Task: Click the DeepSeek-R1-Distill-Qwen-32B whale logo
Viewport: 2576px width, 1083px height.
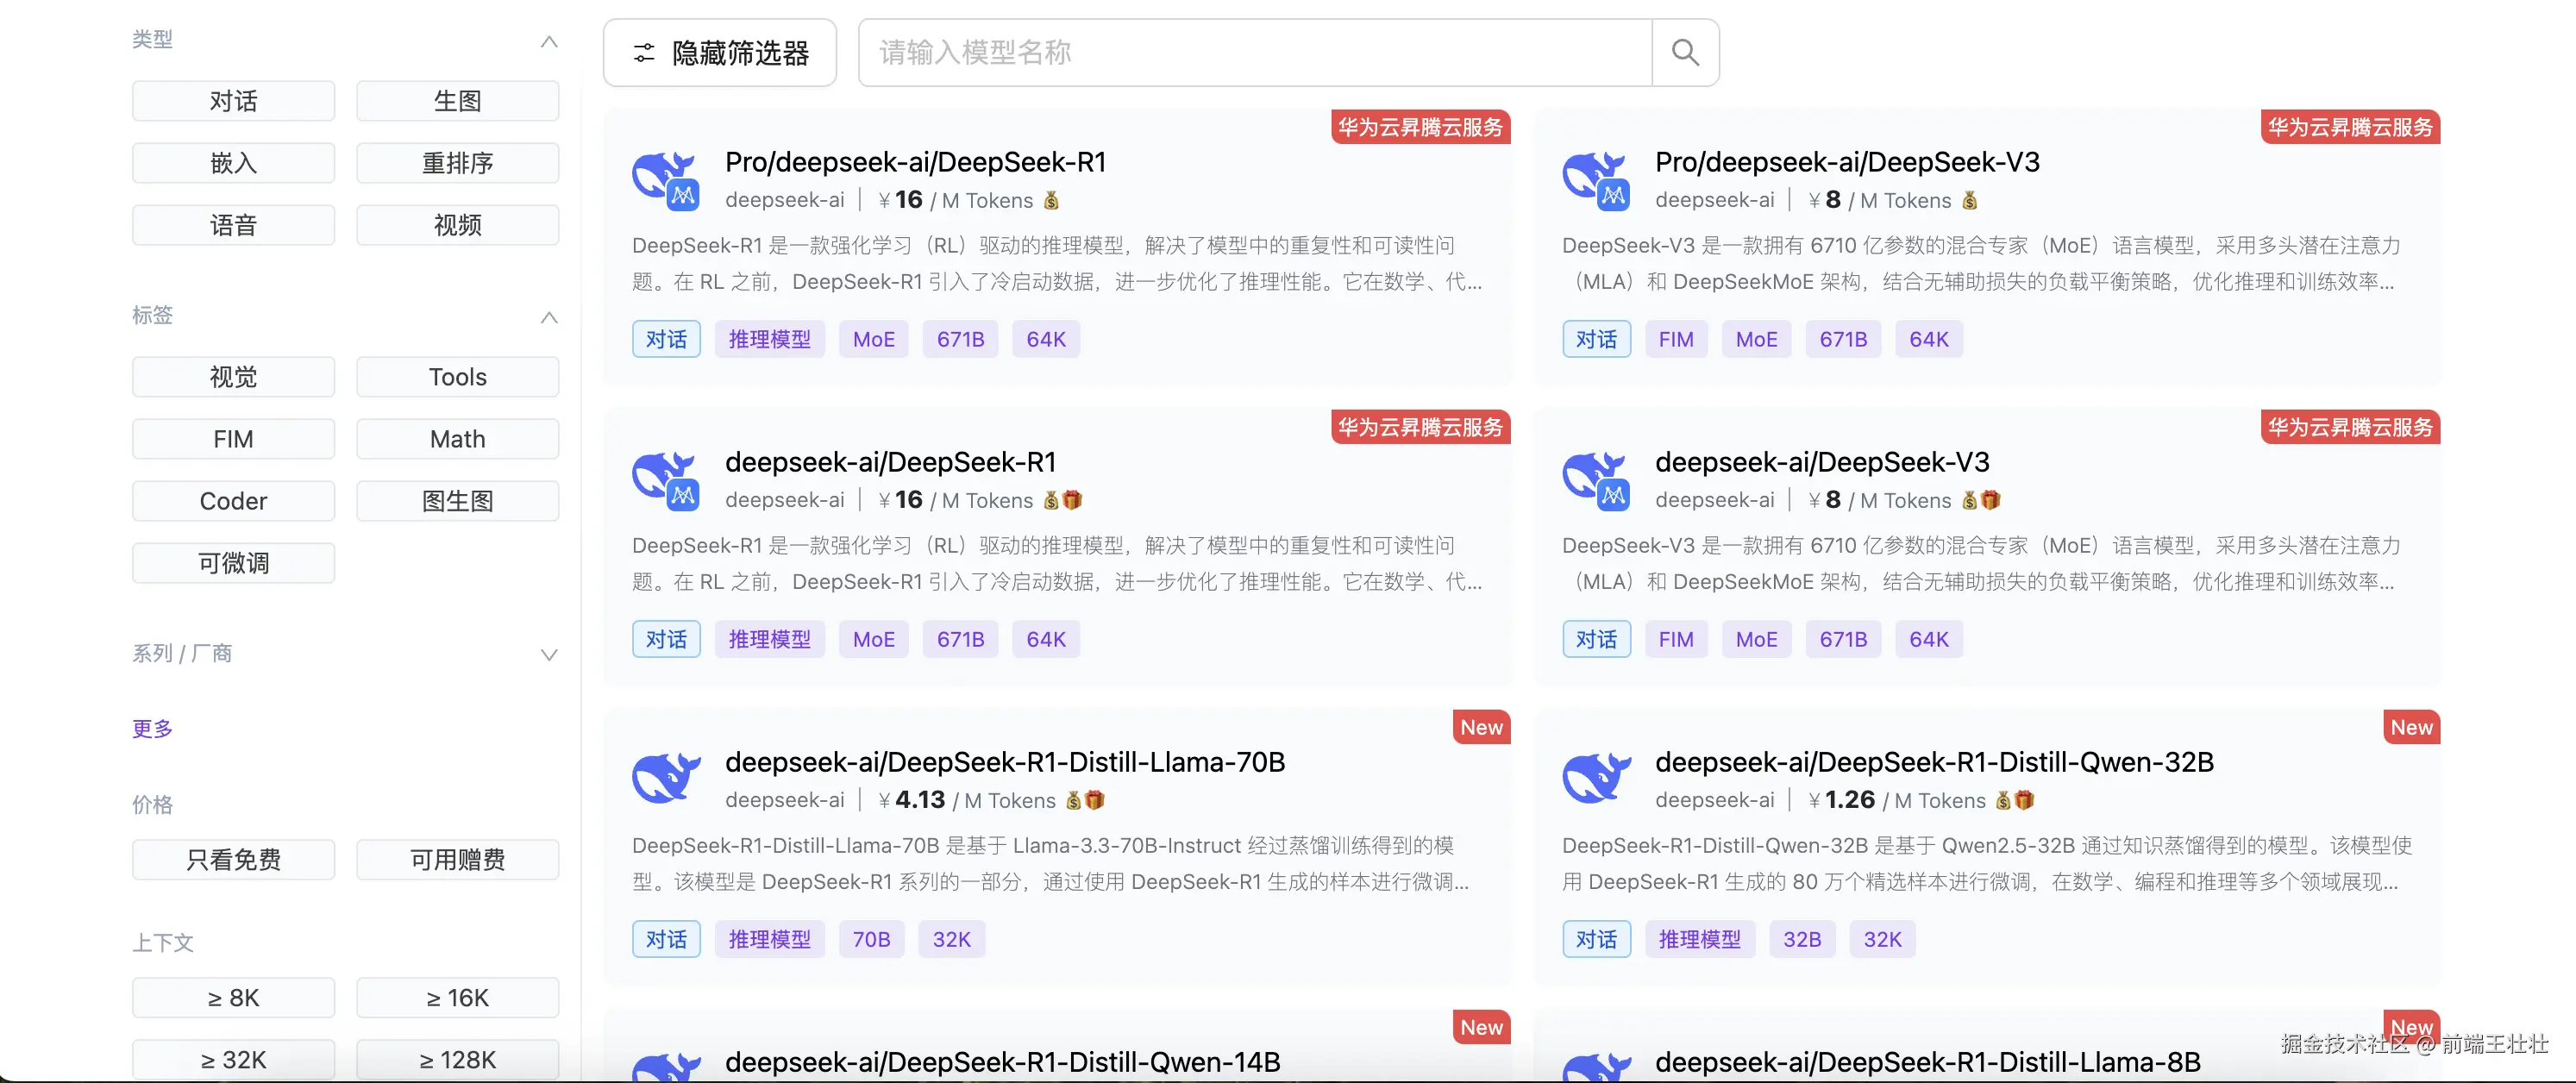Action: [x=1596, y=779]
